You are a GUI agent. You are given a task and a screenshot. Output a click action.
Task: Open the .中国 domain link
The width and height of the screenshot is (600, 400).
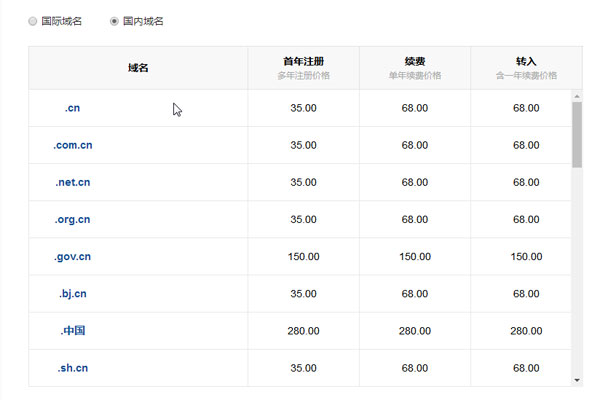pos(72,330)
